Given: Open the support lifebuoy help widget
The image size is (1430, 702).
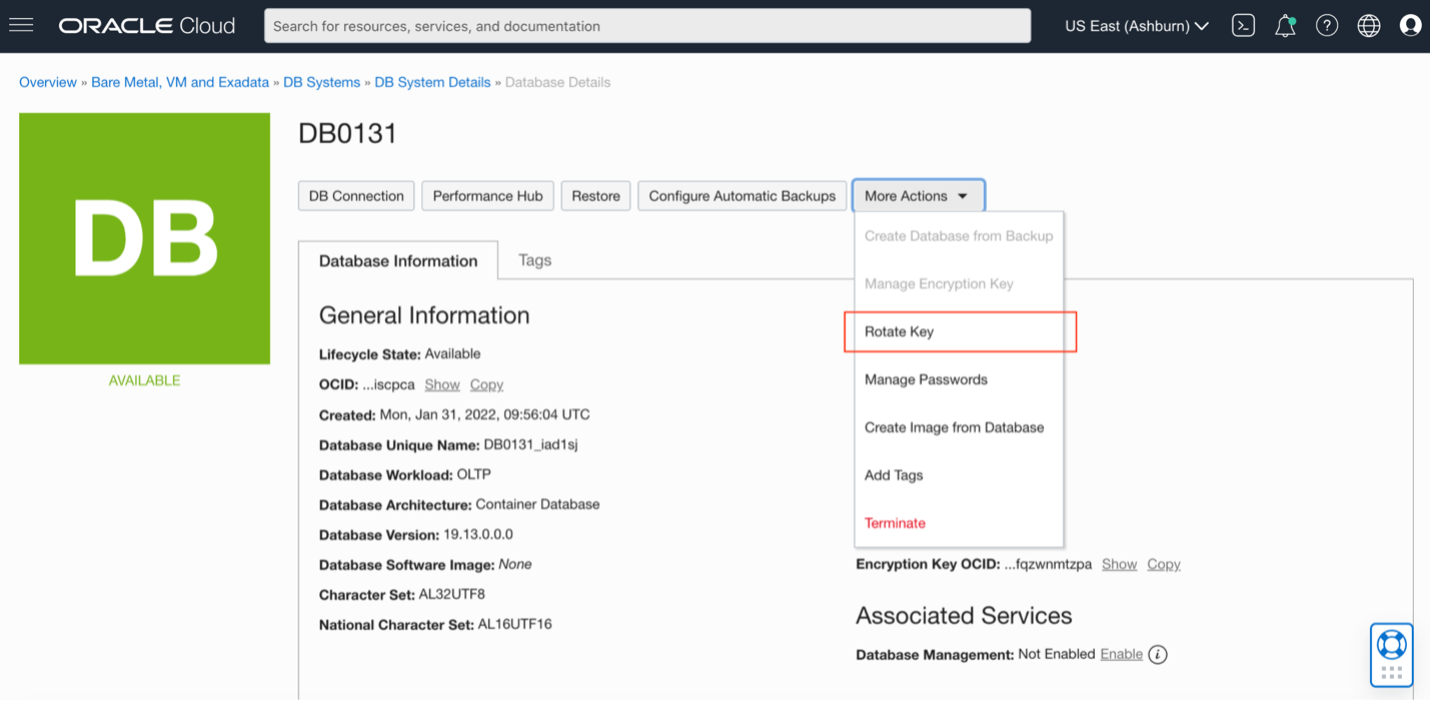Looking at the screenshot, I should point(1391,644).
